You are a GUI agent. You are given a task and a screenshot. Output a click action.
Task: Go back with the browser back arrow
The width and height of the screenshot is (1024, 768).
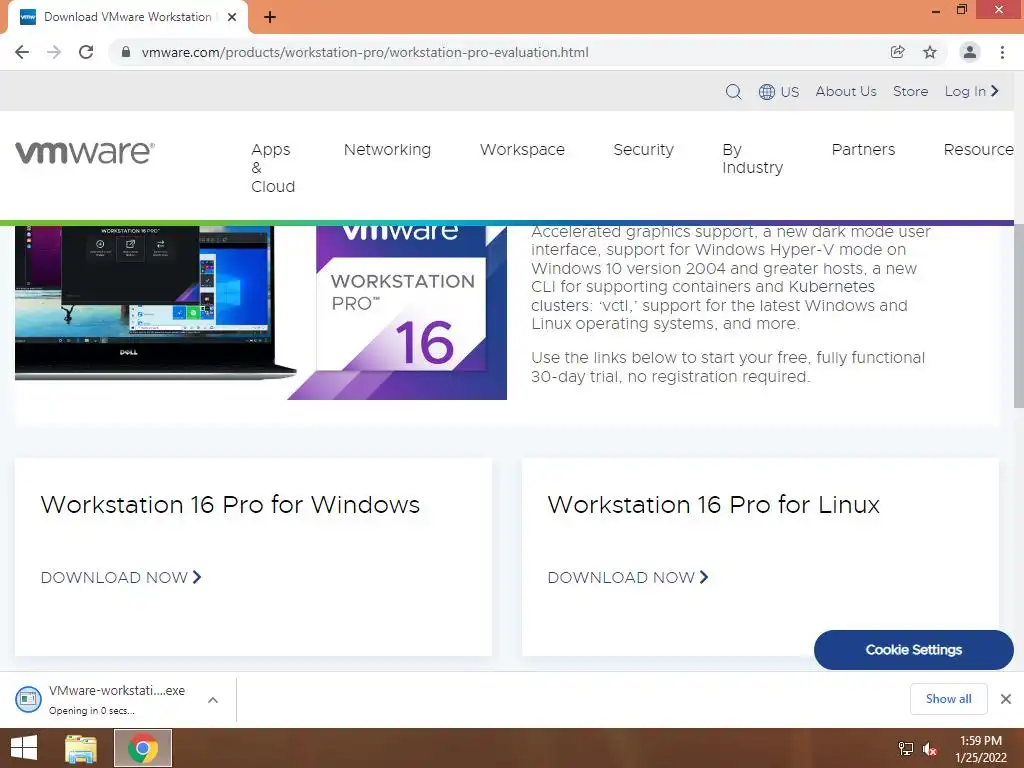pos(22,52)
